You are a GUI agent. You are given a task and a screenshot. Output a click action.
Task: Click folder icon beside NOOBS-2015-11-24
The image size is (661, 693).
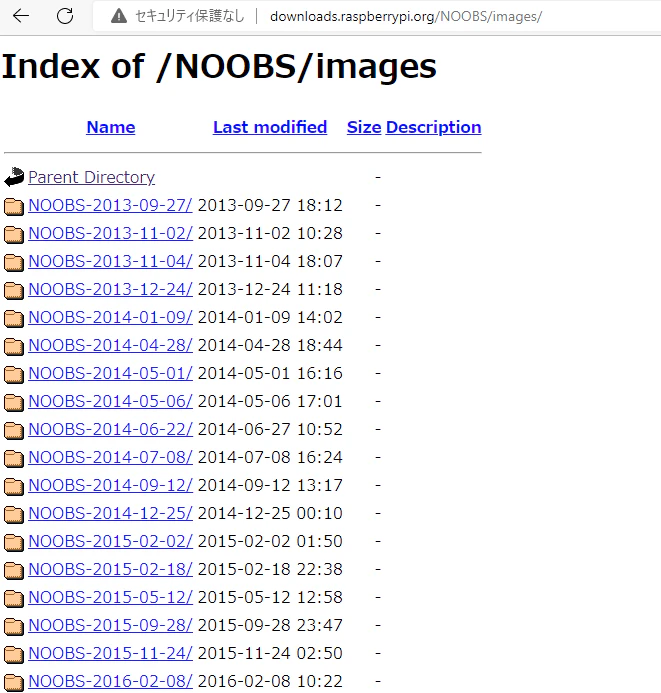coord(14,654)
